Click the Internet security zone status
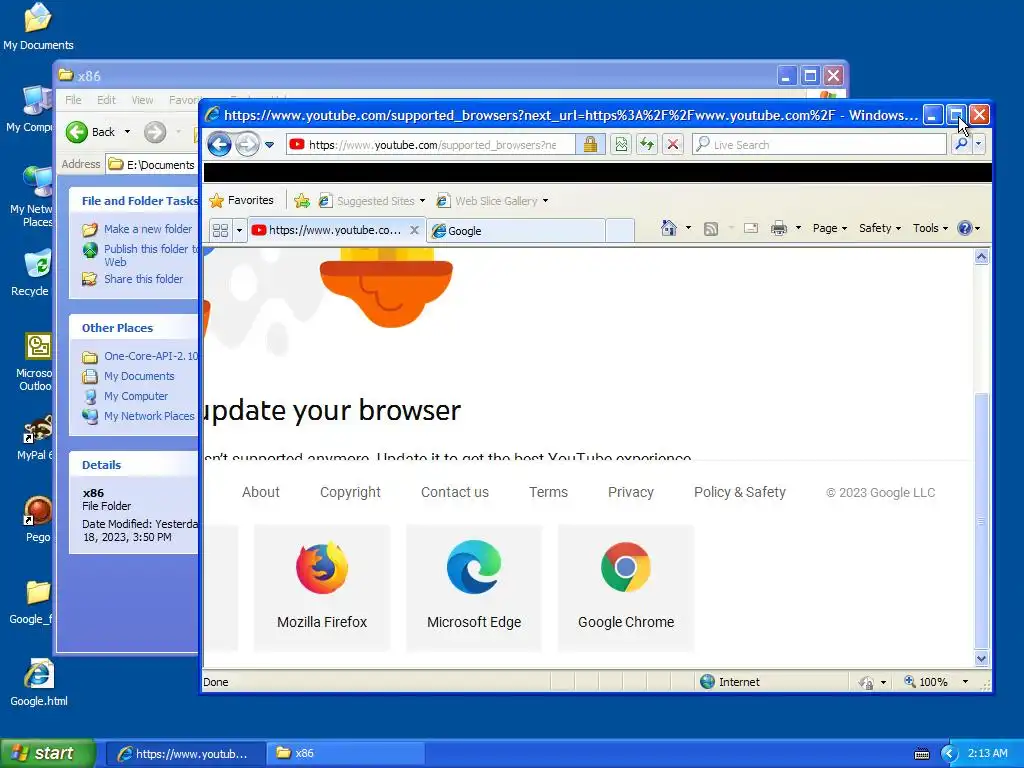Screen dimensions: 1024x768 click(x=729, y=682)
